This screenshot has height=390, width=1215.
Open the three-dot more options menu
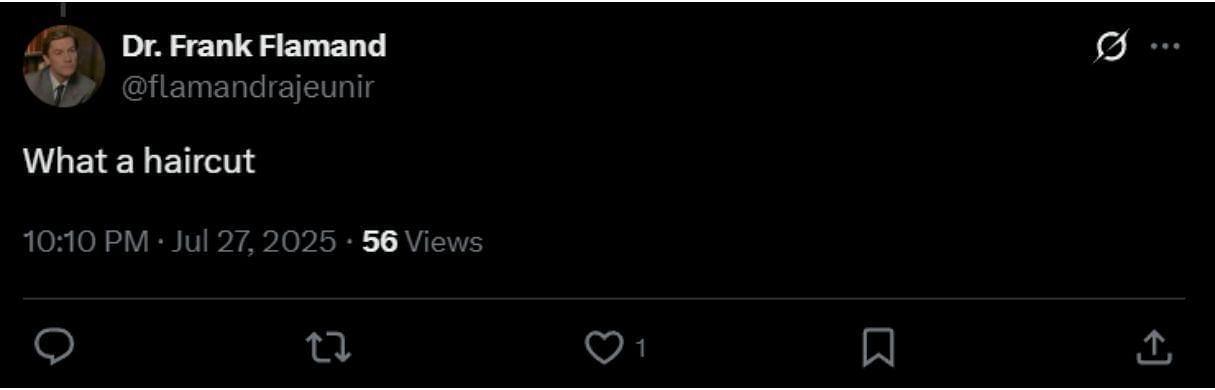pyautogui.click(x=1165, y=46)
